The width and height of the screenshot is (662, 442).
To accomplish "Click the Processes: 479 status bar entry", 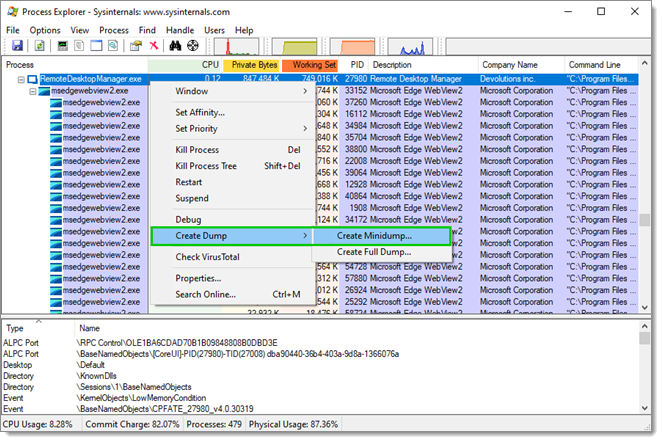I will tap(214, 424).
